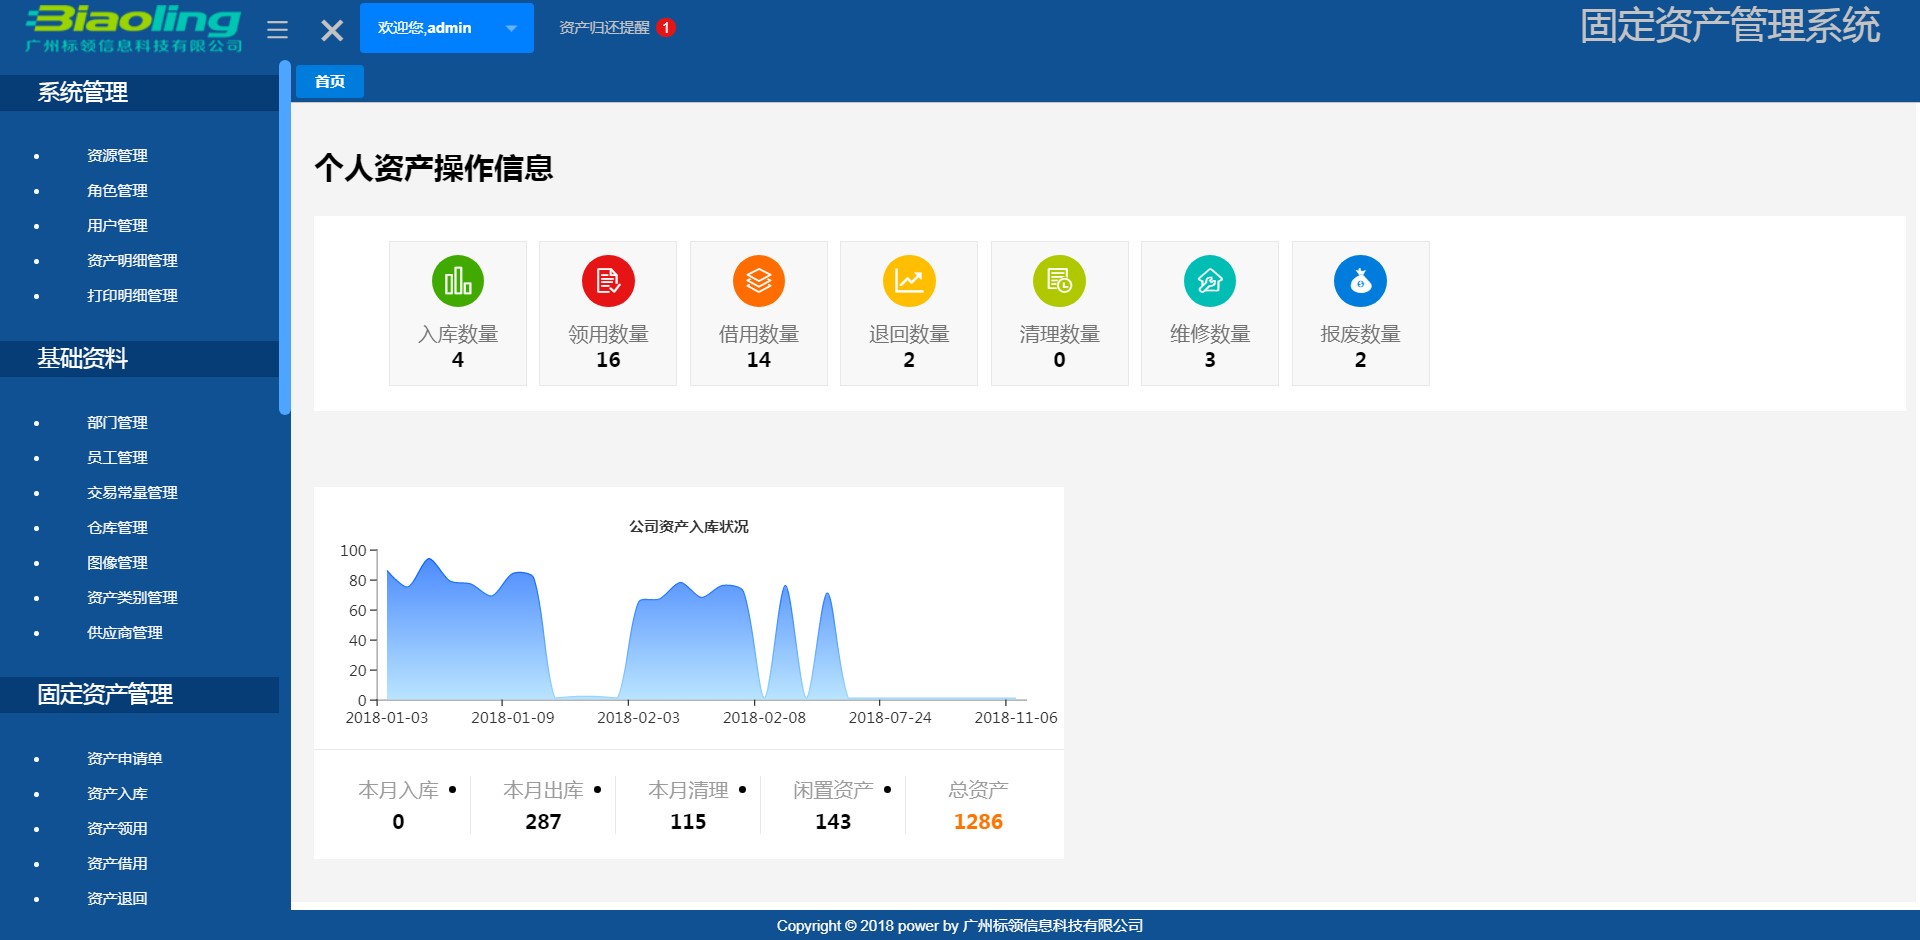Toggle the 本月出库 legend dot

coord(598,789)
